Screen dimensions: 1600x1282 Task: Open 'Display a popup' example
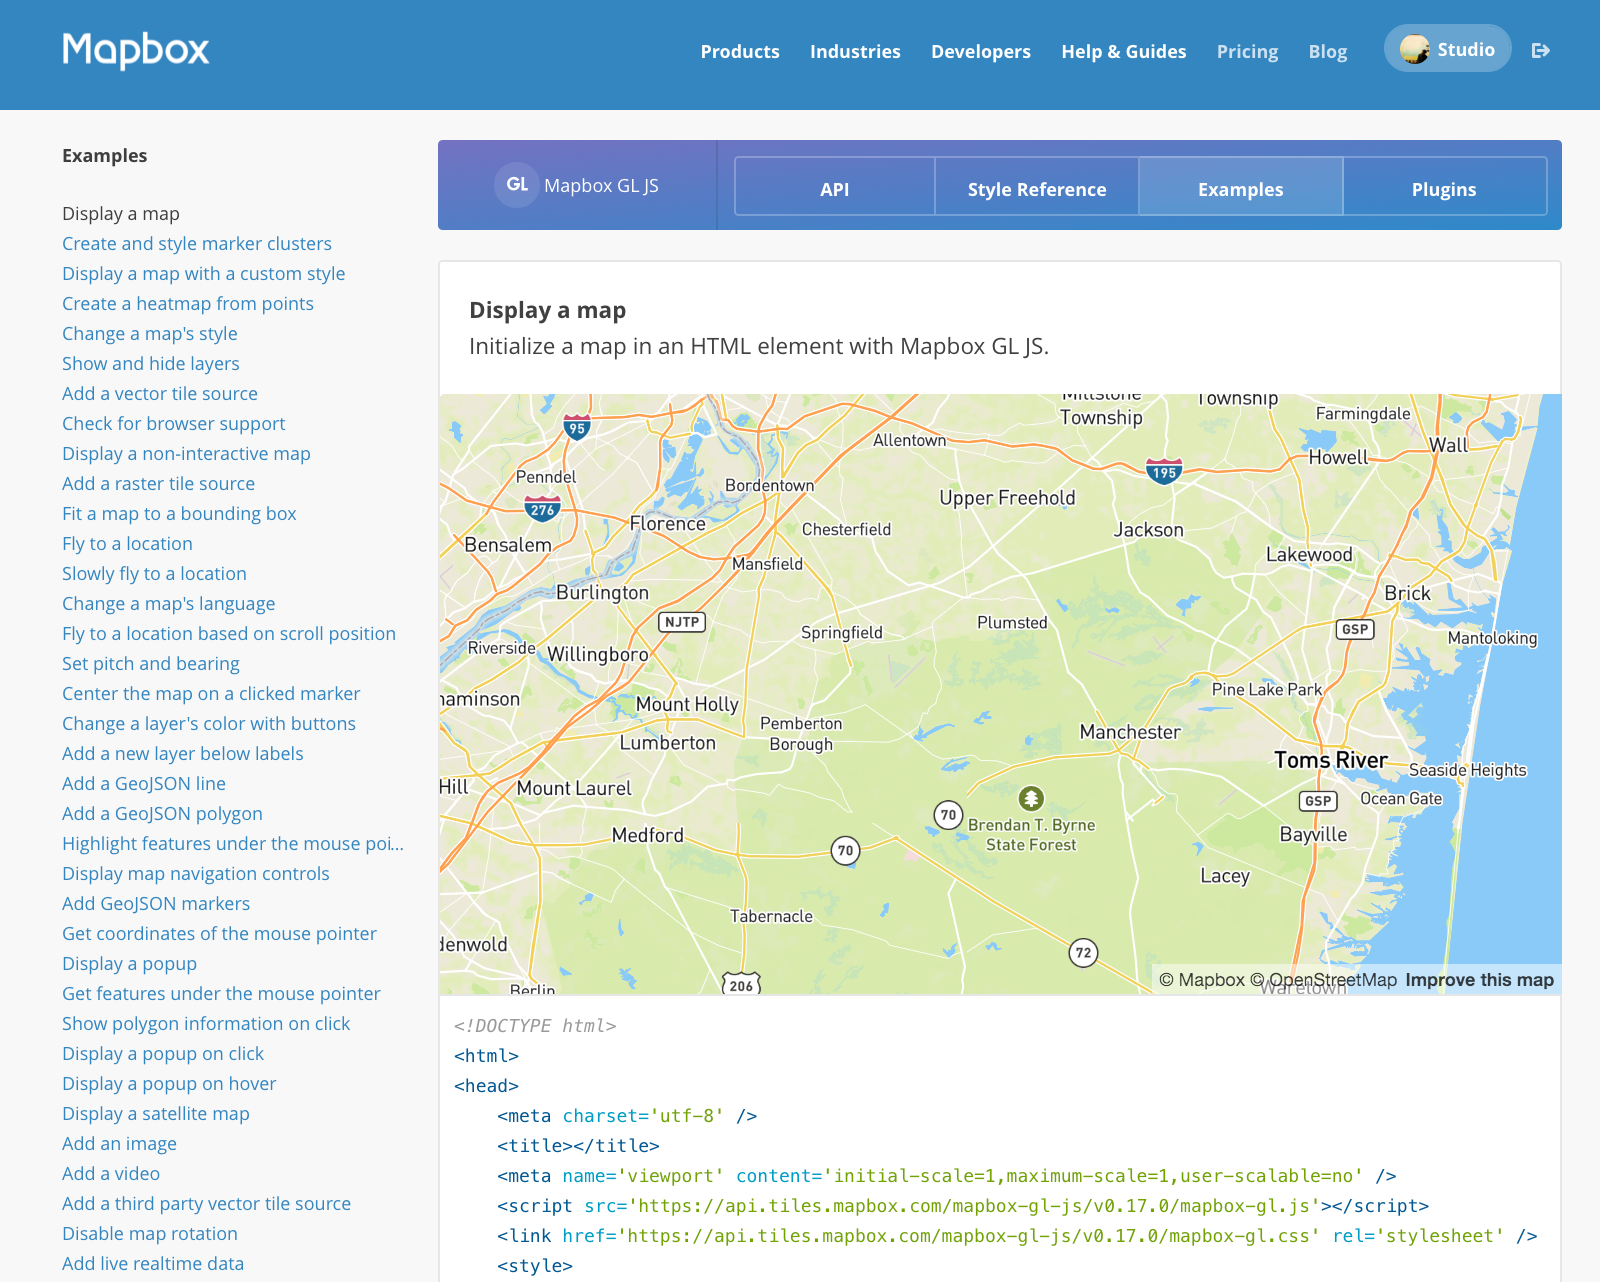[x=129, y=963]
